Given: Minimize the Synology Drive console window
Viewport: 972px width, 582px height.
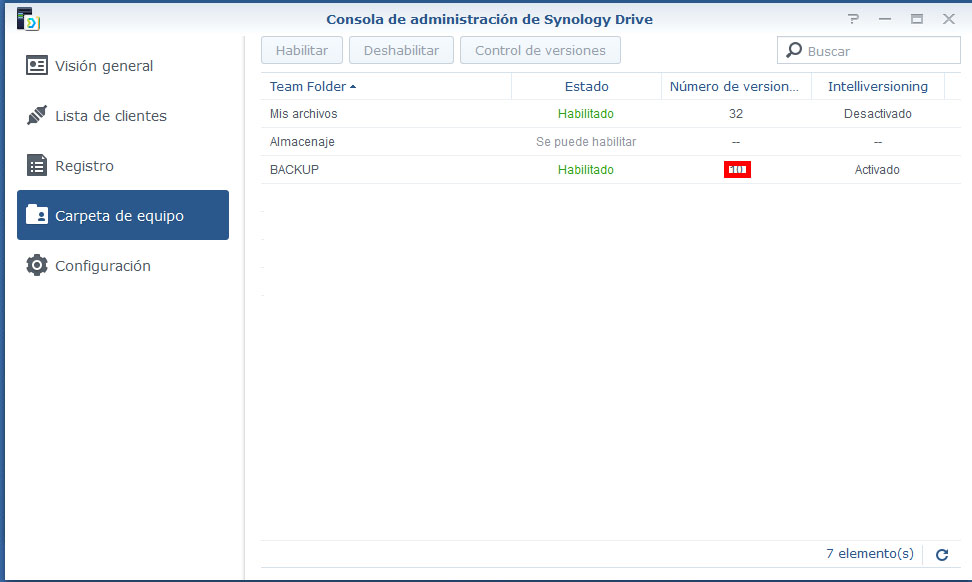Looking at the screenshot, I should [885, 19].
